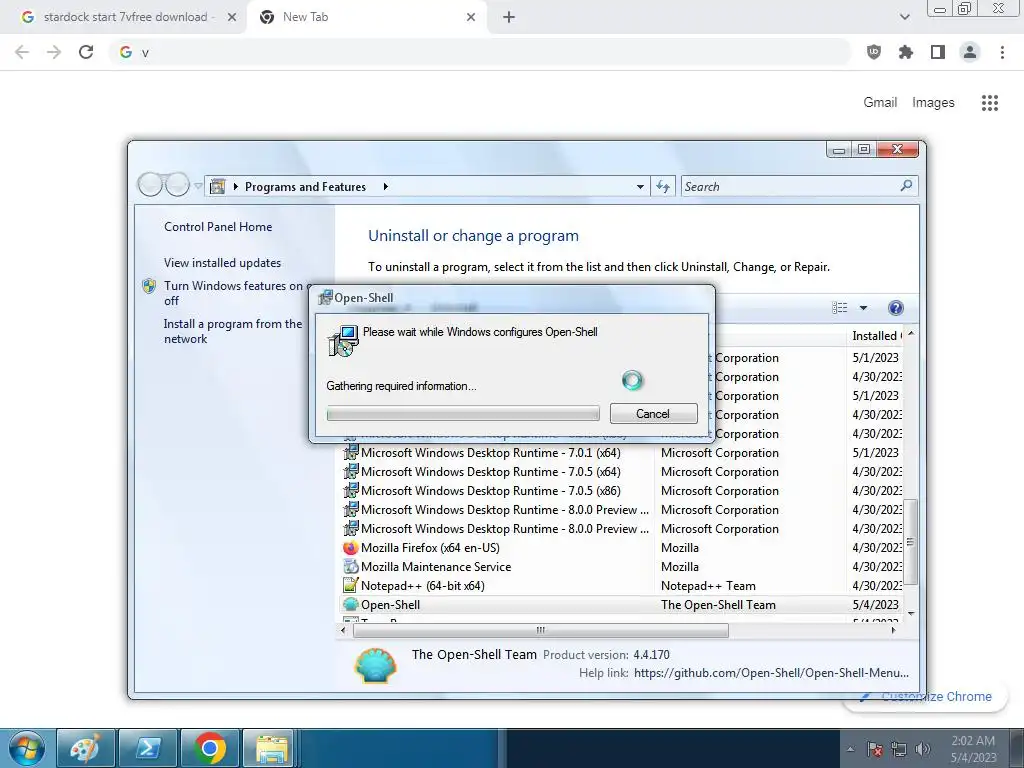Click the Control Panel icon in address bar
This screenshot has width=1024, height=768.
217,187
